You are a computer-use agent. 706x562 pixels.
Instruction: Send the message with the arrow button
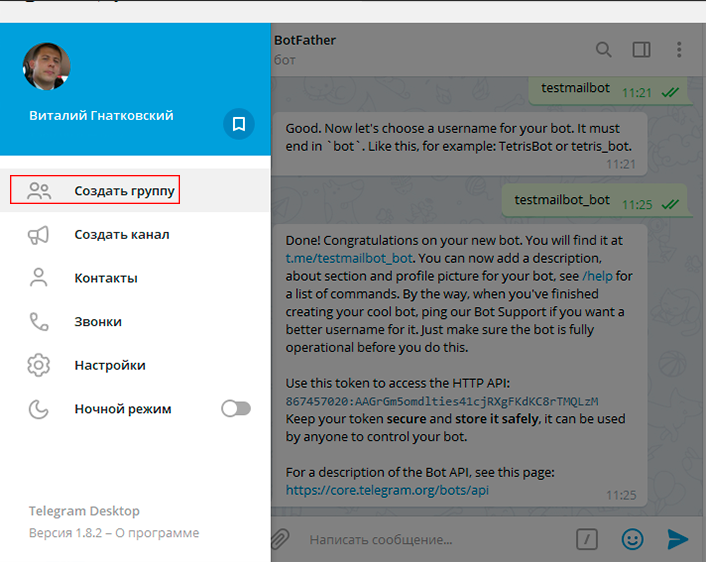pyautogui.click(x=677, y=539)
